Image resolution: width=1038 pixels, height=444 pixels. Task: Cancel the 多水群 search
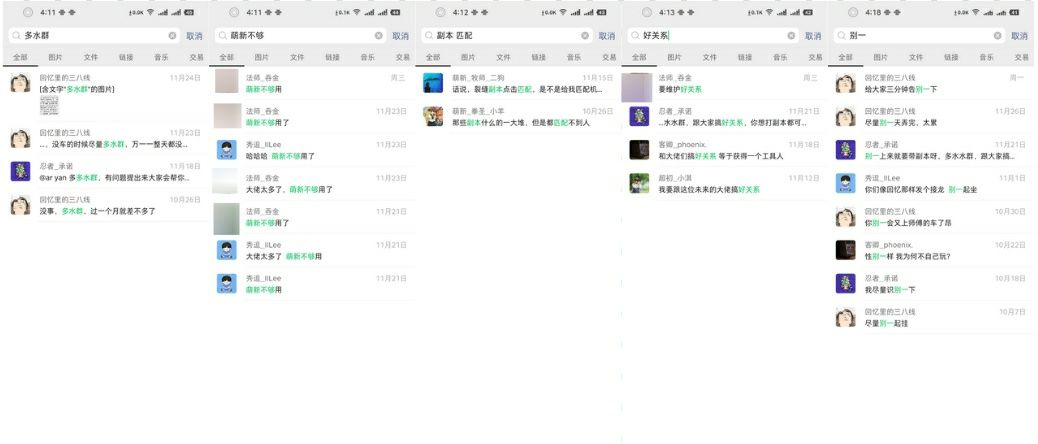click(194, 36)
